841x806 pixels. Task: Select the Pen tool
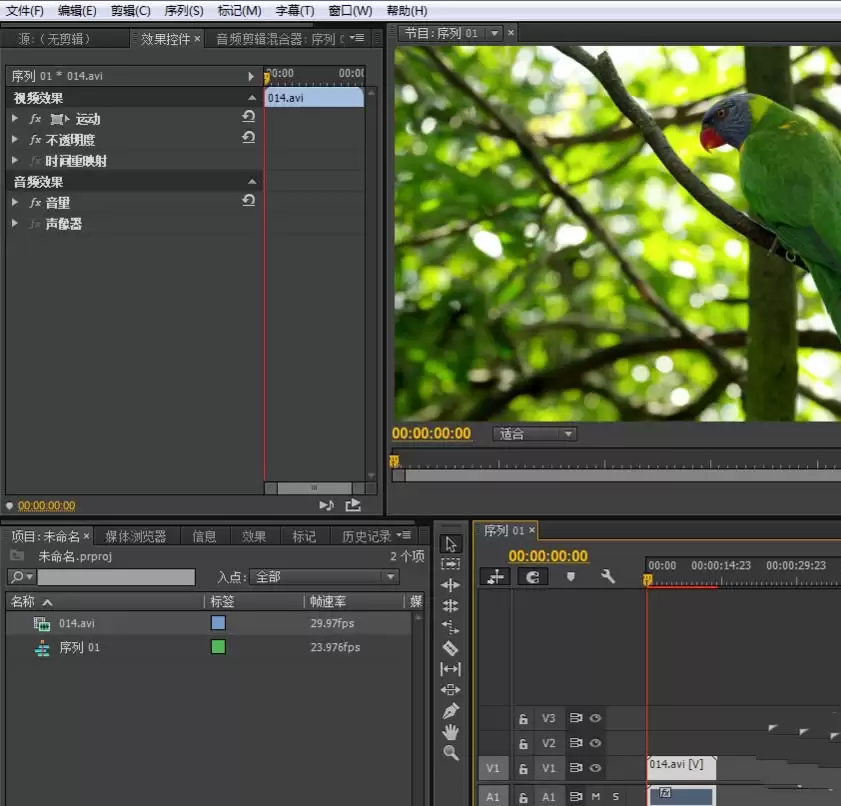click(x=450, y=711)
